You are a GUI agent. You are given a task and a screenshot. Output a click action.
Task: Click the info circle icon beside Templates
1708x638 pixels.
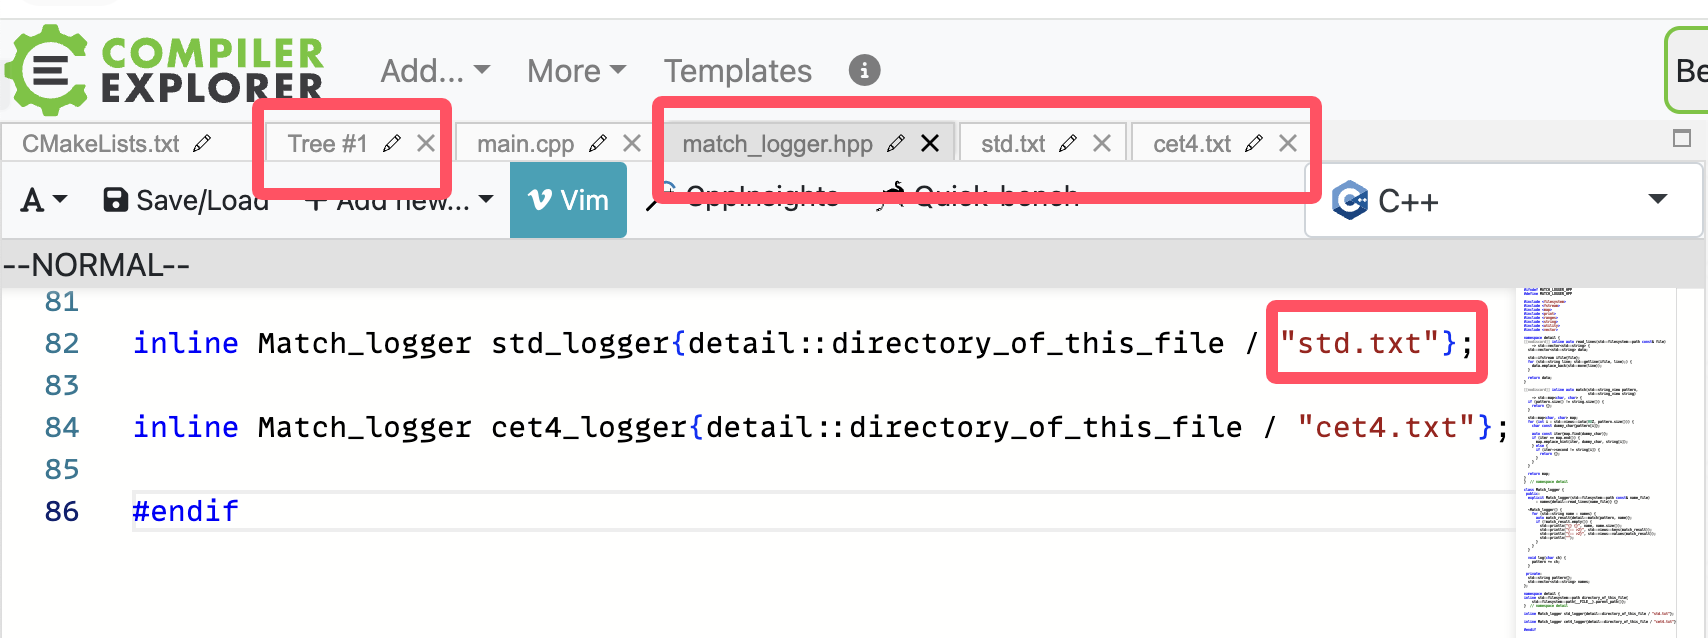click(865, 70)
